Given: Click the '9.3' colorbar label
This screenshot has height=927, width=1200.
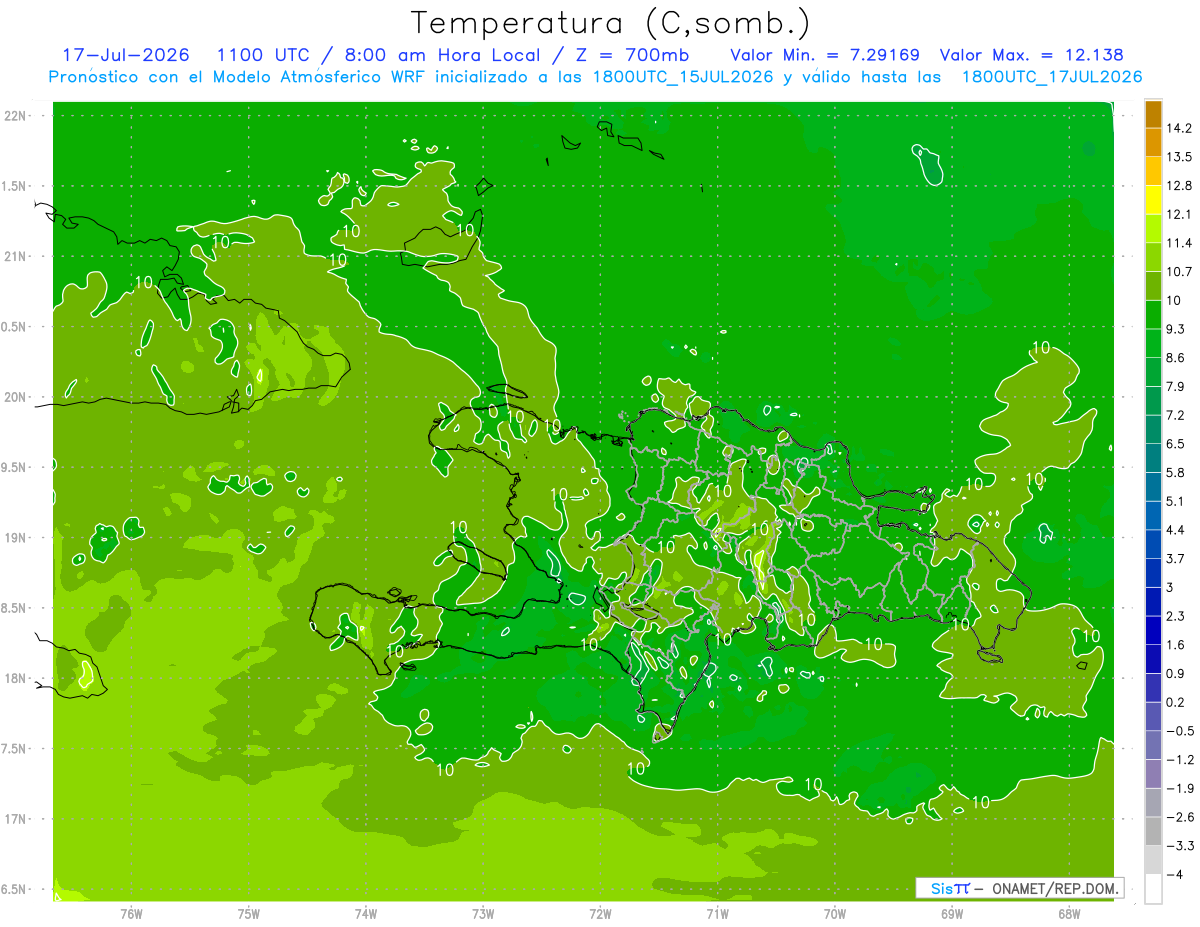Looking at the screenshot, I should 1177,329.
